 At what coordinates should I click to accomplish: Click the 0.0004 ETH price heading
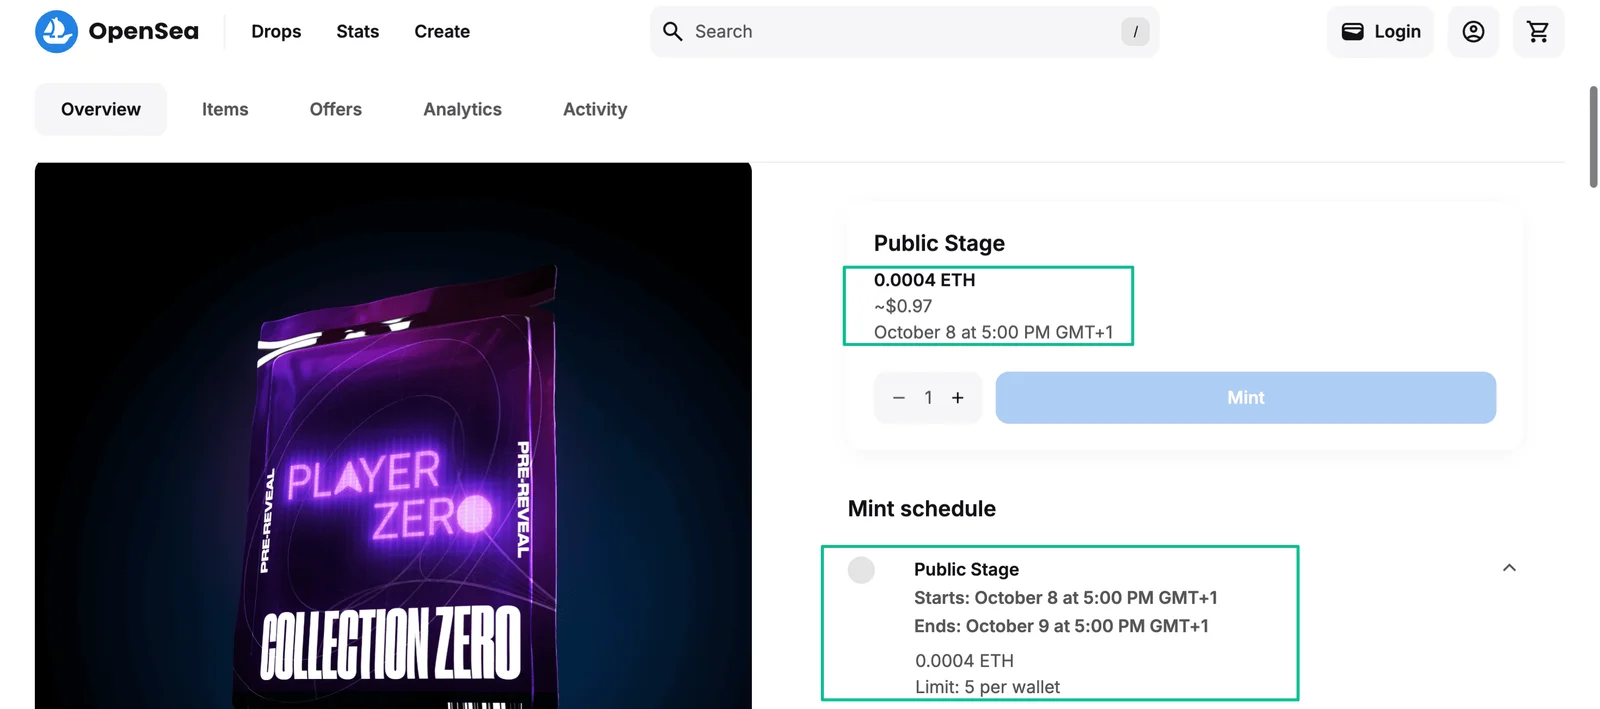coord(925,280)
